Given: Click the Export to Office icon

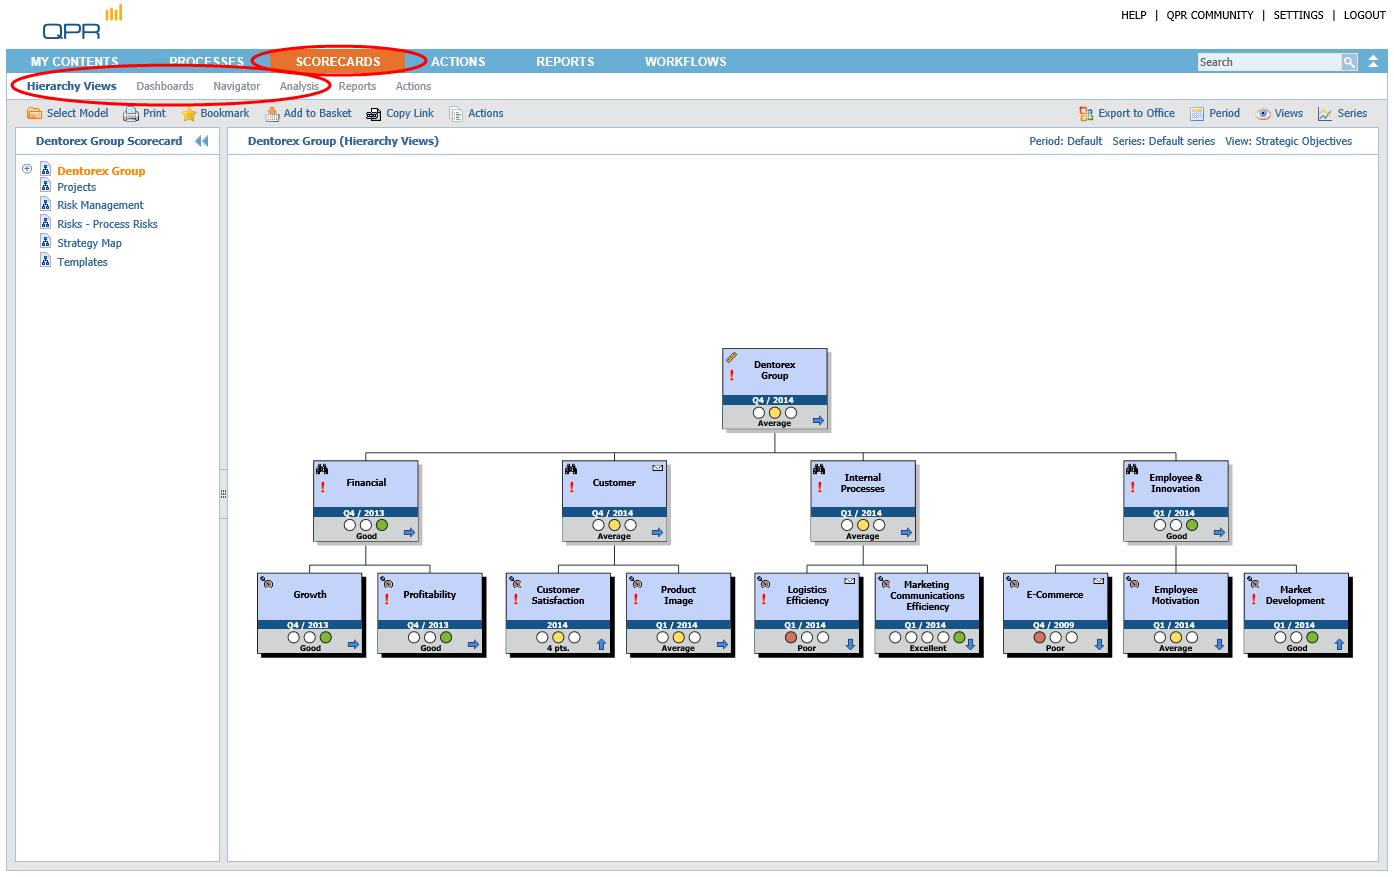Looking at the screenshot, I should click(1086, 114).
